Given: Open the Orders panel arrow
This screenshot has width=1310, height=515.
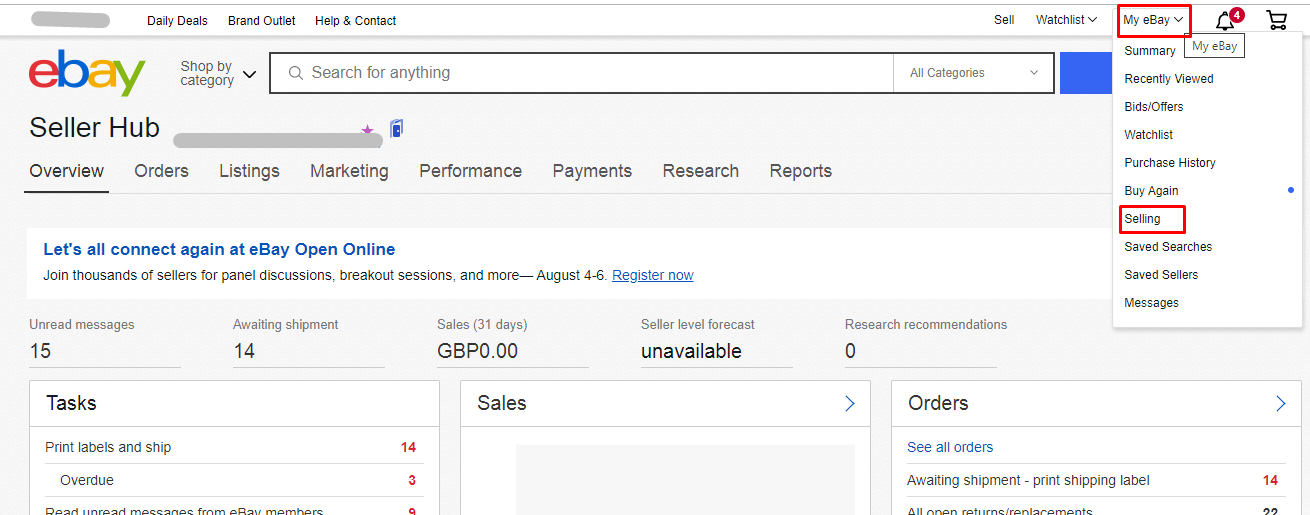Looking at the screenshot, I should (1281, 404).
